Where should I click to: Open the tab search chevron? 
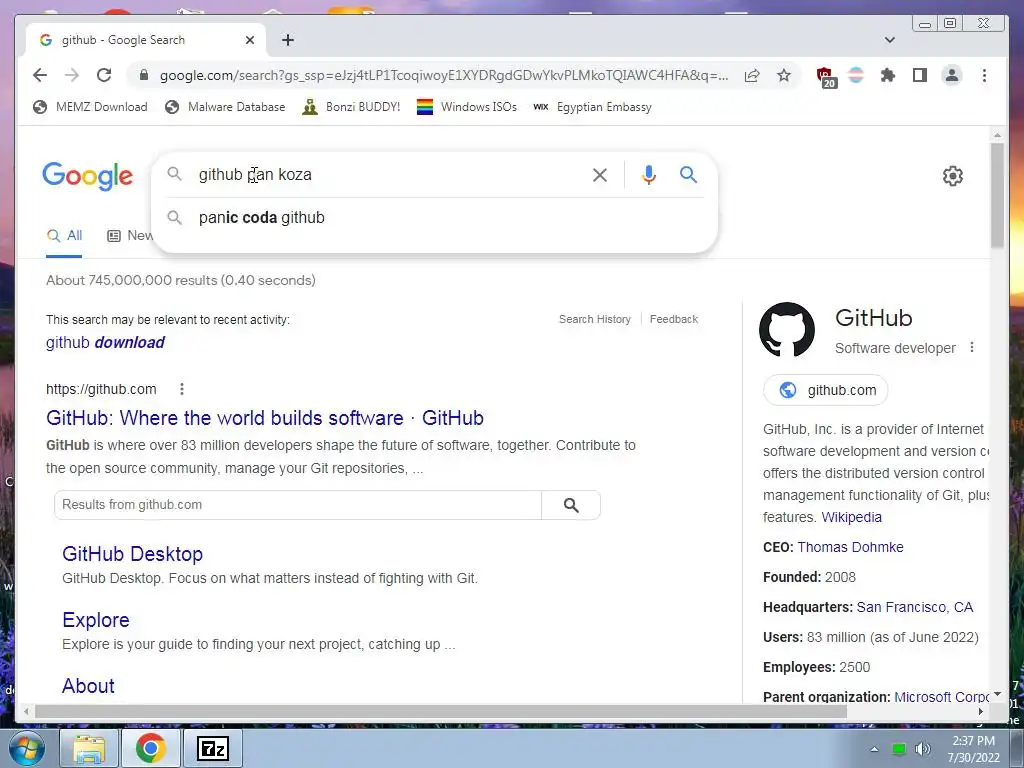[x=889, y=40]
